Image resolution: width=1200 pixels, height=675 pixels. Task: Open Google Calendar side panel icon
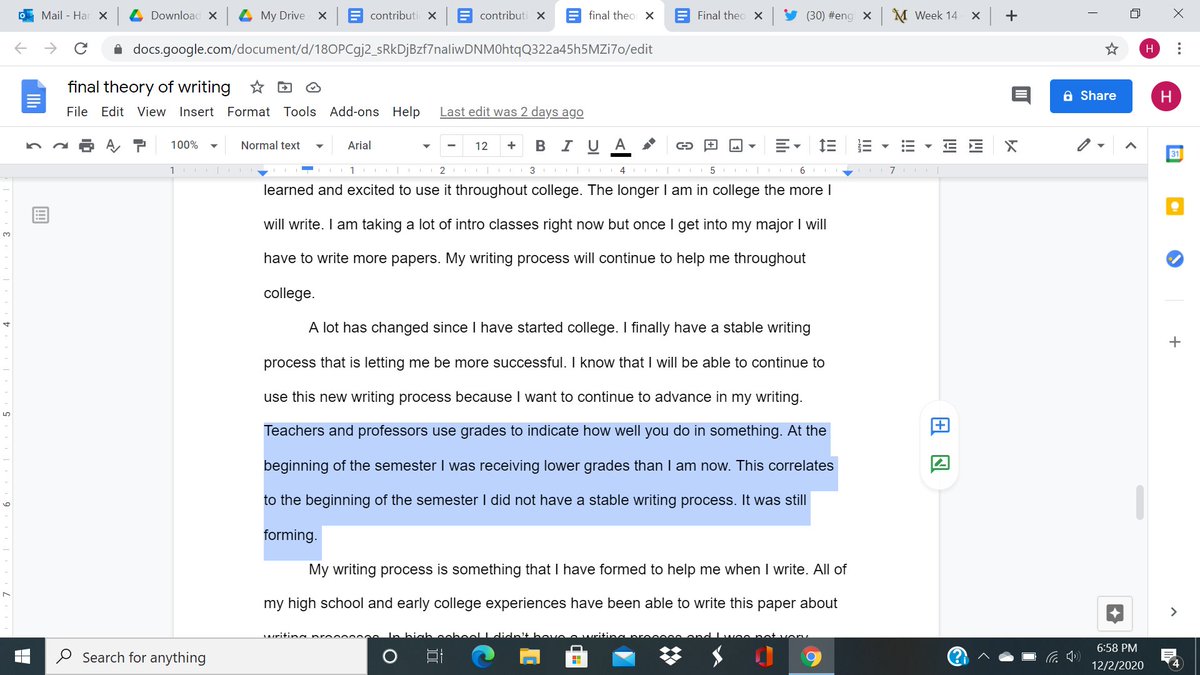1175,156
